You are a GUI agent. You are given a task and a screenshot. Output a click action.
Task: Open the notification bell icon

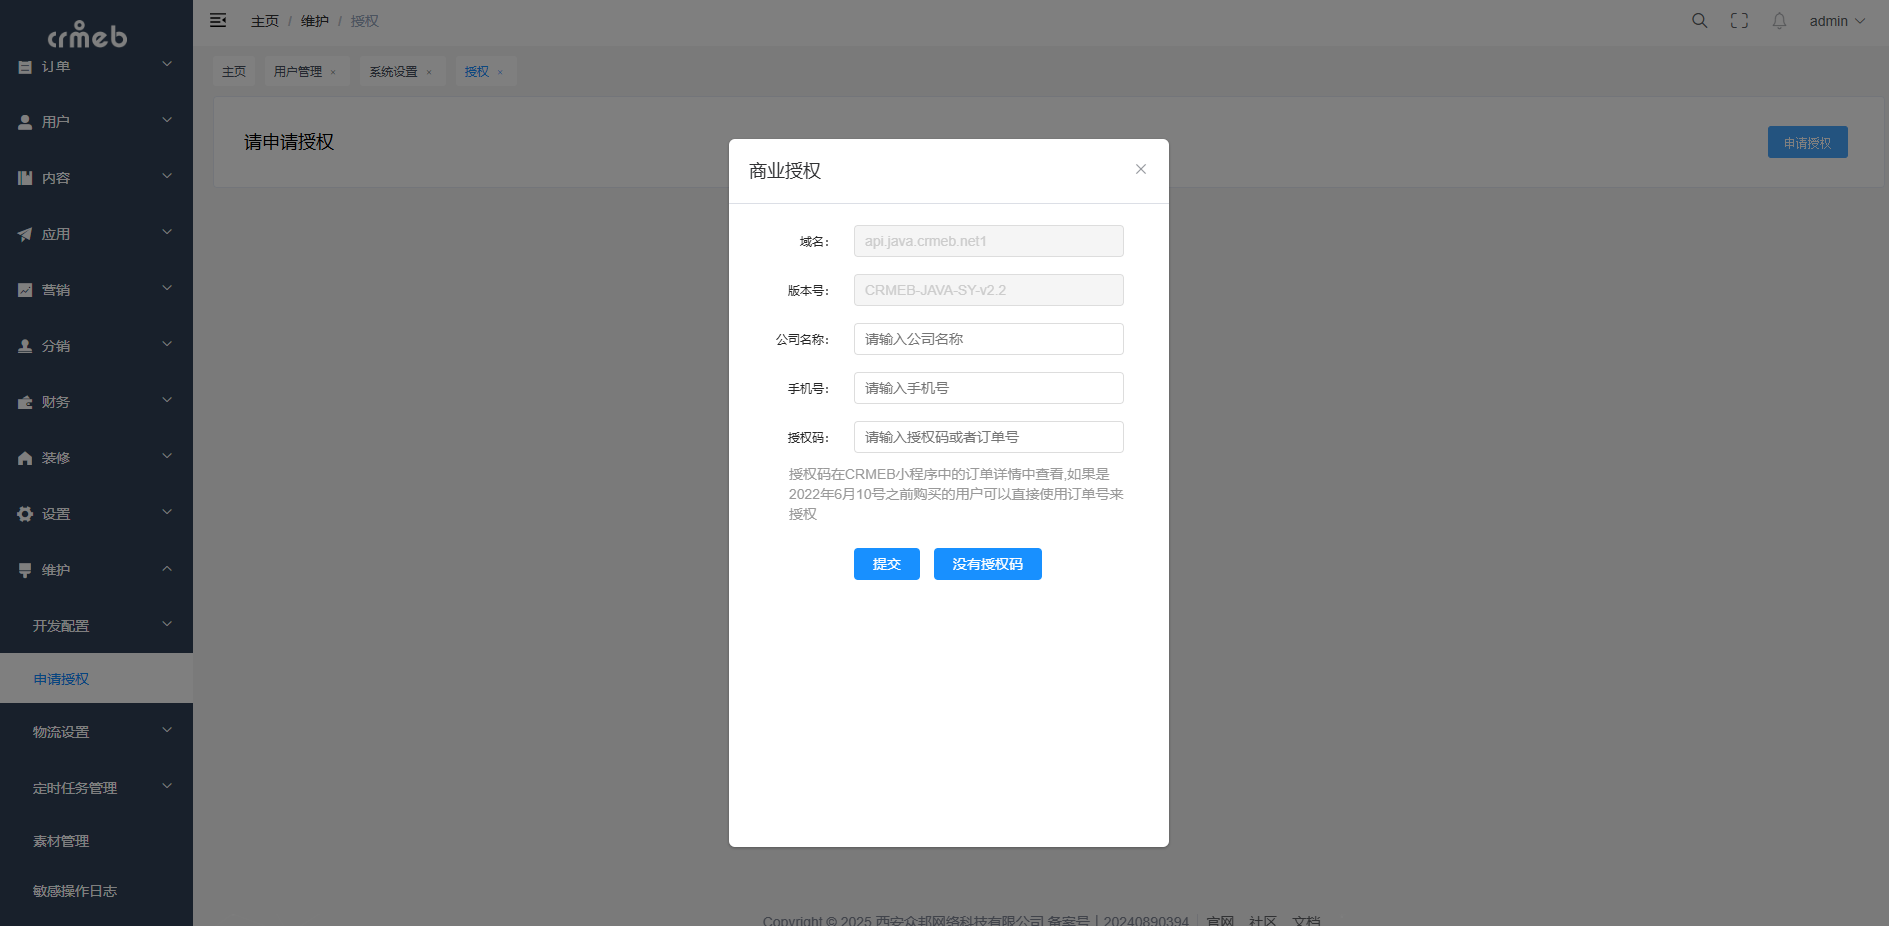click(1779, 20)
